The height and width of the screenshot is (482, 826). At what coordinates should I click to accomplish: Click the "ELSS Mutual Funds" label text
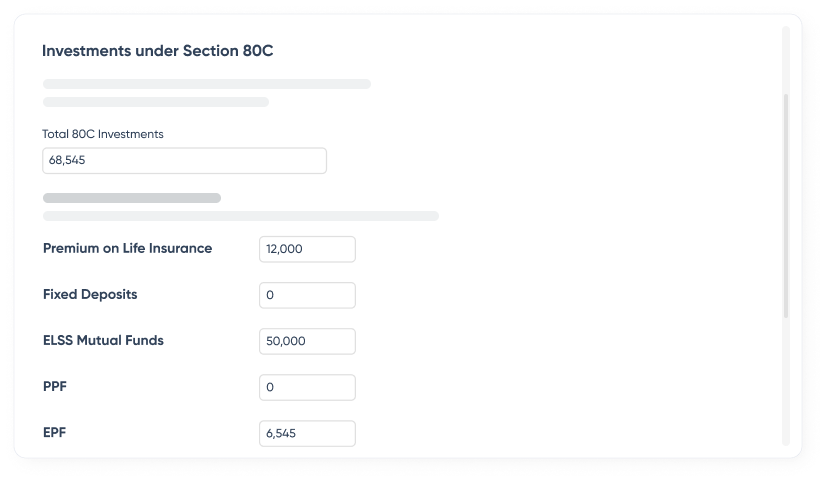tap(103, 340)
